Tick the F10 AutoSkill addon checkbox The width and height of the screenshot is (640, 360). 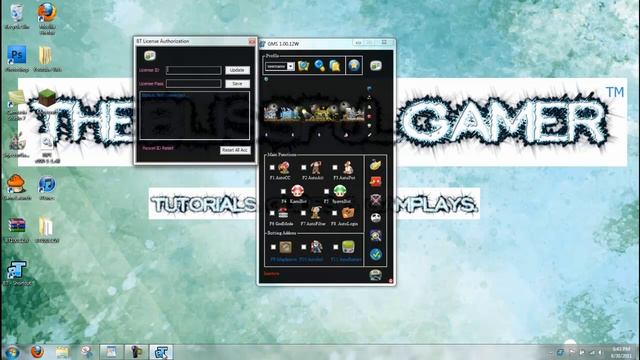(x=304, y=247)
